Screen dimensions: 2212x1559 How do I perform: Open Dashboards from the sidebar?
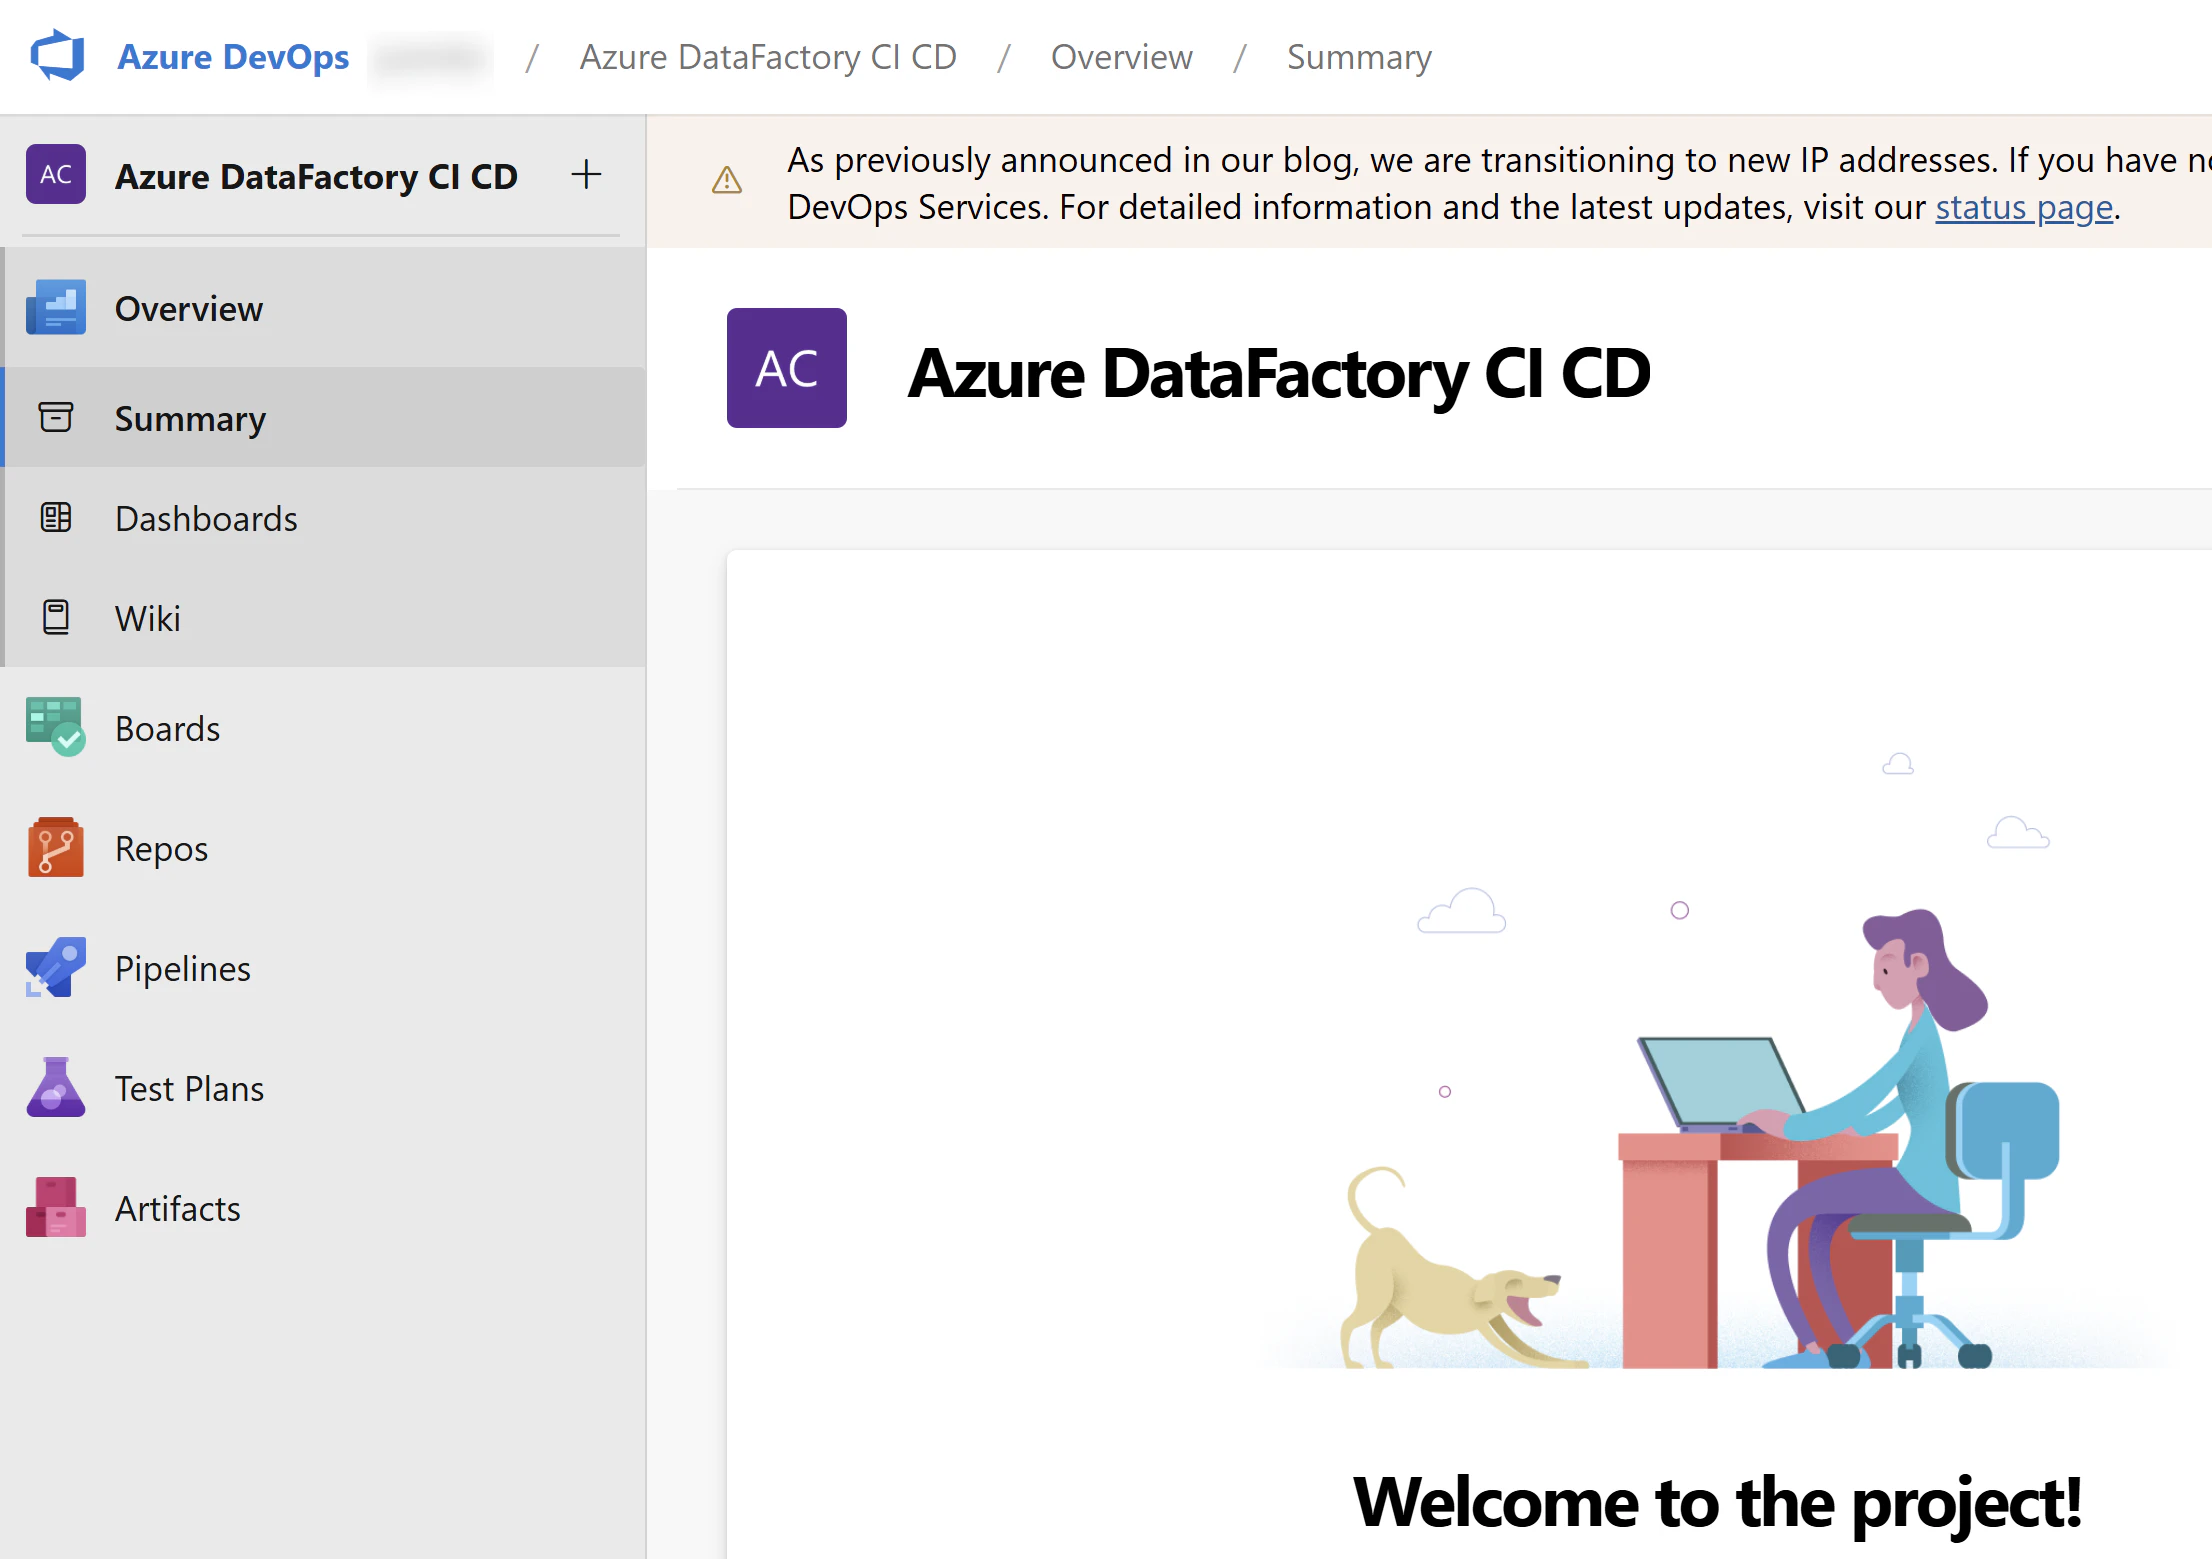click(325, 518)
